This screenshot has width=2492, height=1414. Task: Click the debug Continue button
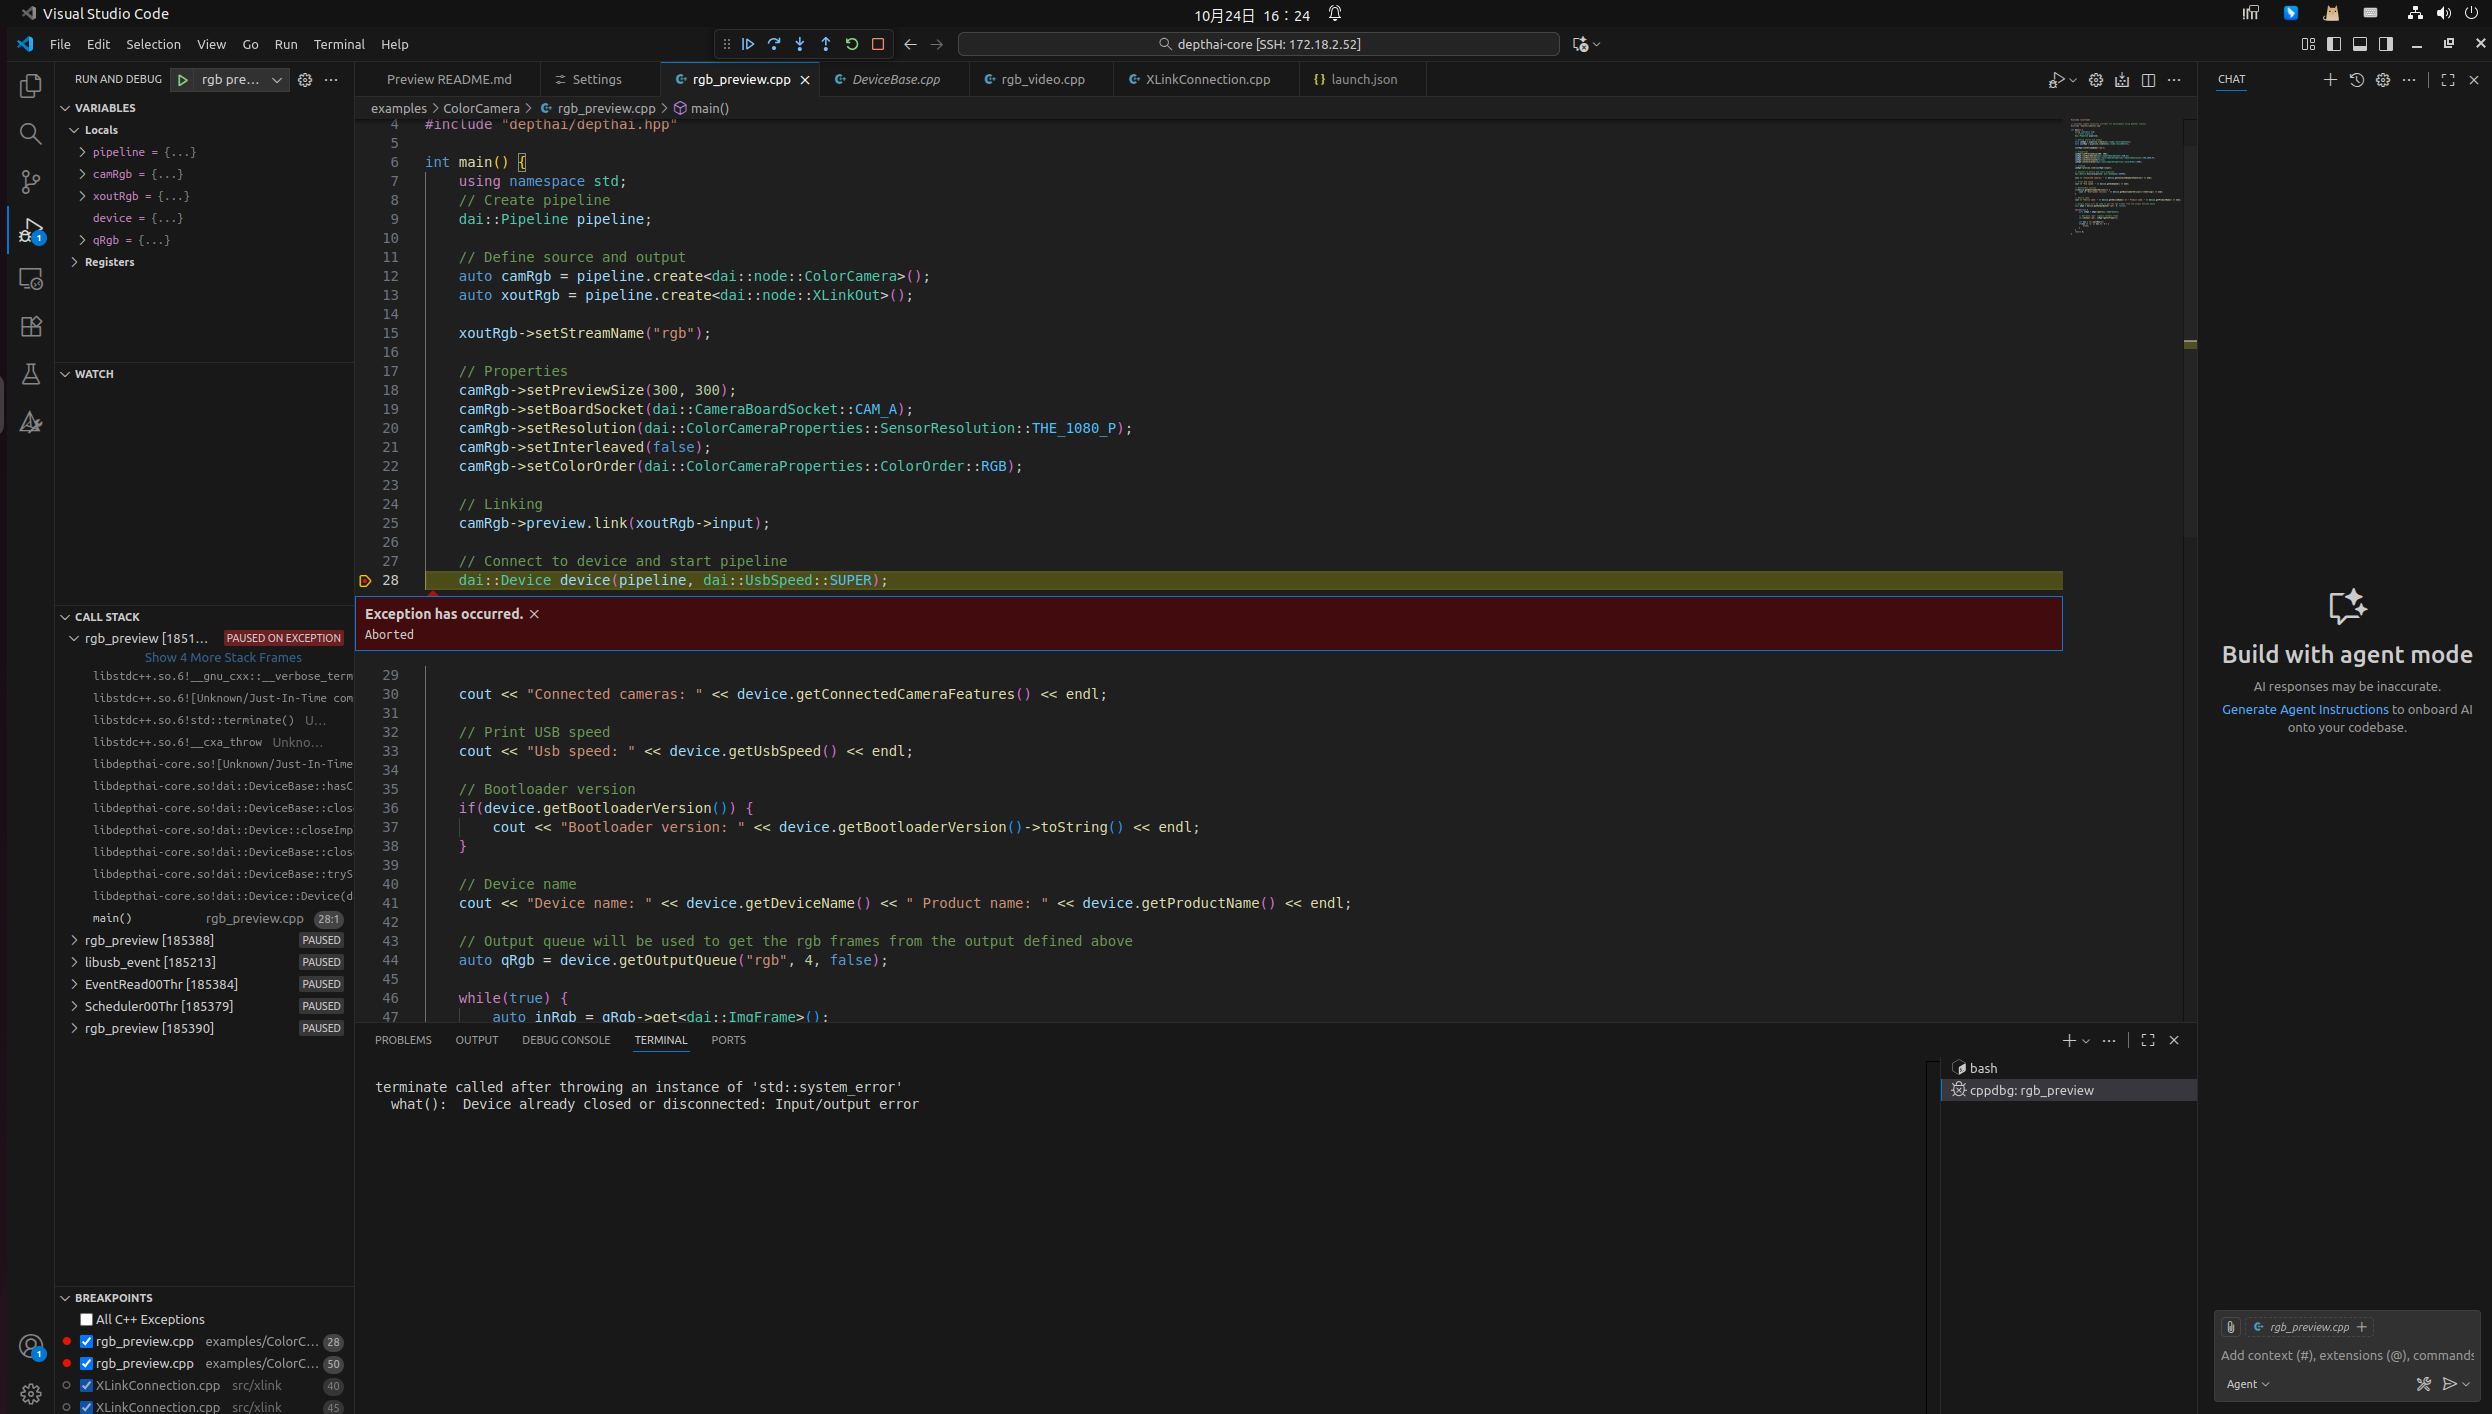[x=748, y=44]
